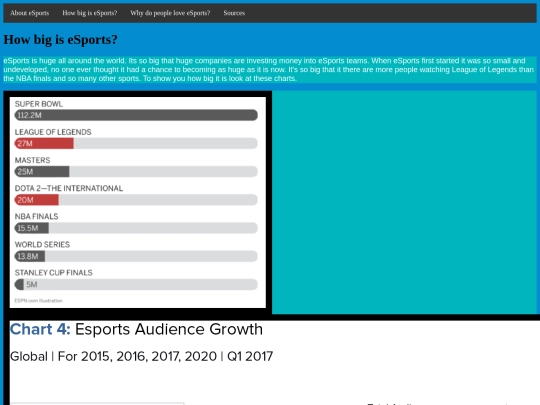Click the NBA FINALS label
540x405 pixels.
(x=37, y=217)
